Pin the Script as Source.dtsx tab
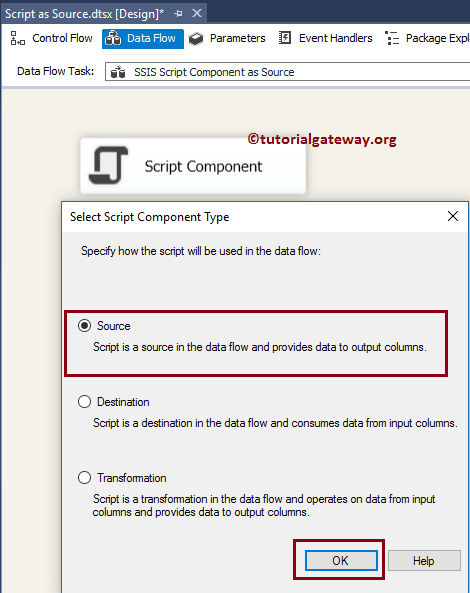 178,14
